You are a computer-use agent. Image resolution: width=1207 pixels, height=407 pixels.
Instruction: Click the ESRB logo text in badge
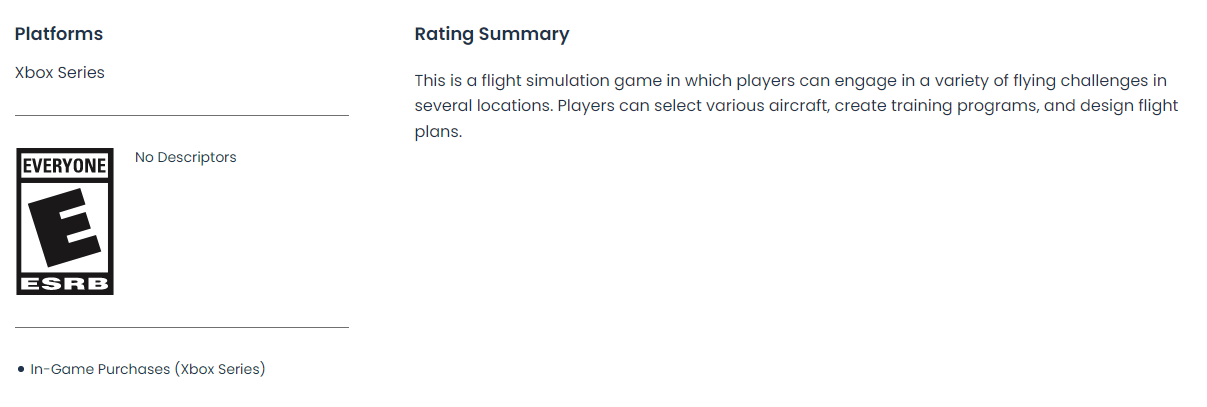click(x=65, y=283)
